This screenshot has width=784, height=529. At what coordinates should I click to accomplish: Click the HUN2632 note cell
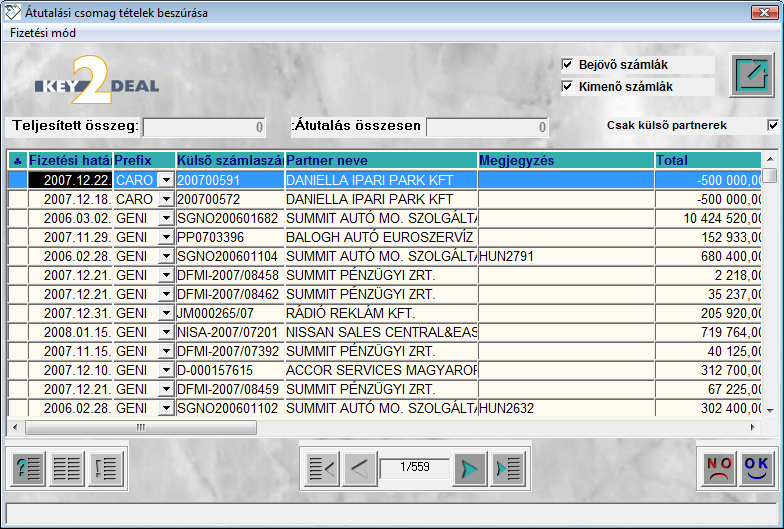point(566,408)
